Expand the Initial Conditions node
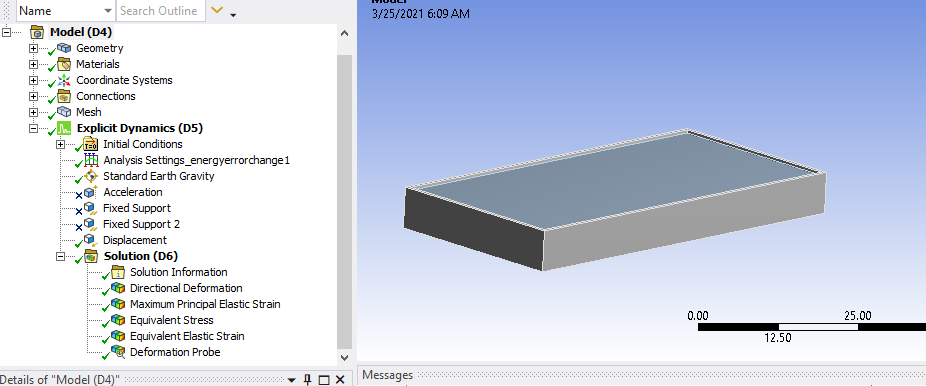This screenshot has width=926, height=386. [60, 144]
